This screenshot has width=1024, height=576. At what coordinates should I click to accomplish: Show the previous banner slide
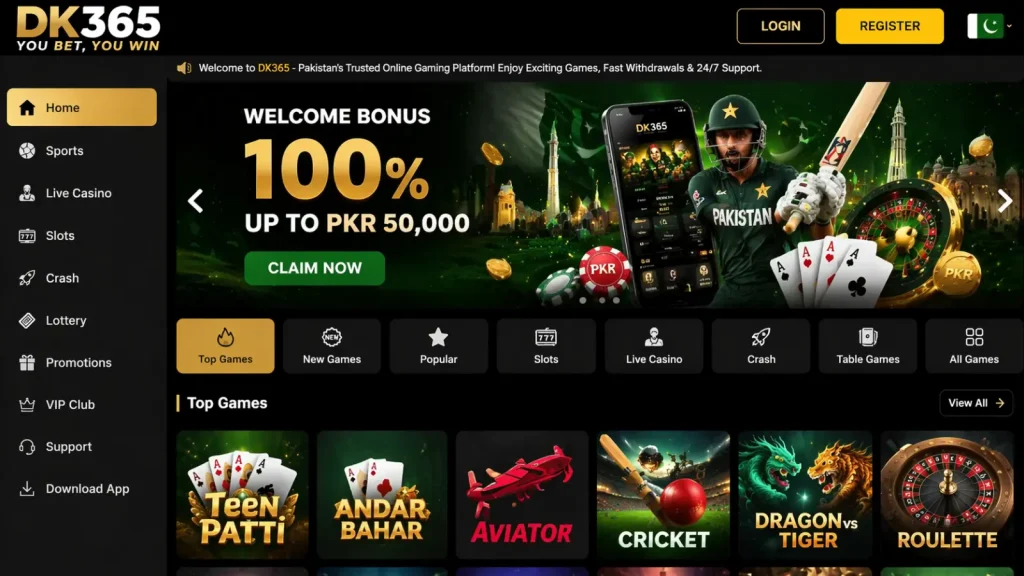click(196, 200)
